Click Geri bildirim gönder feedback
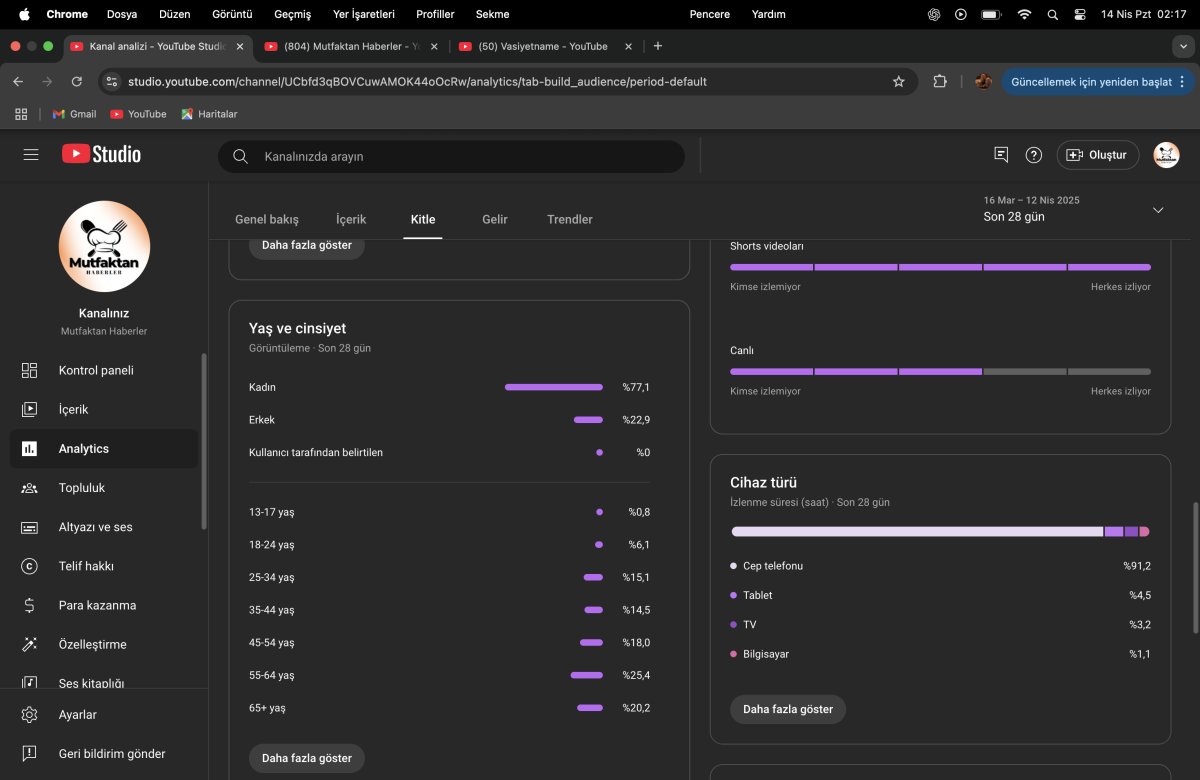The image size is (1200, 780). (104, 754)
